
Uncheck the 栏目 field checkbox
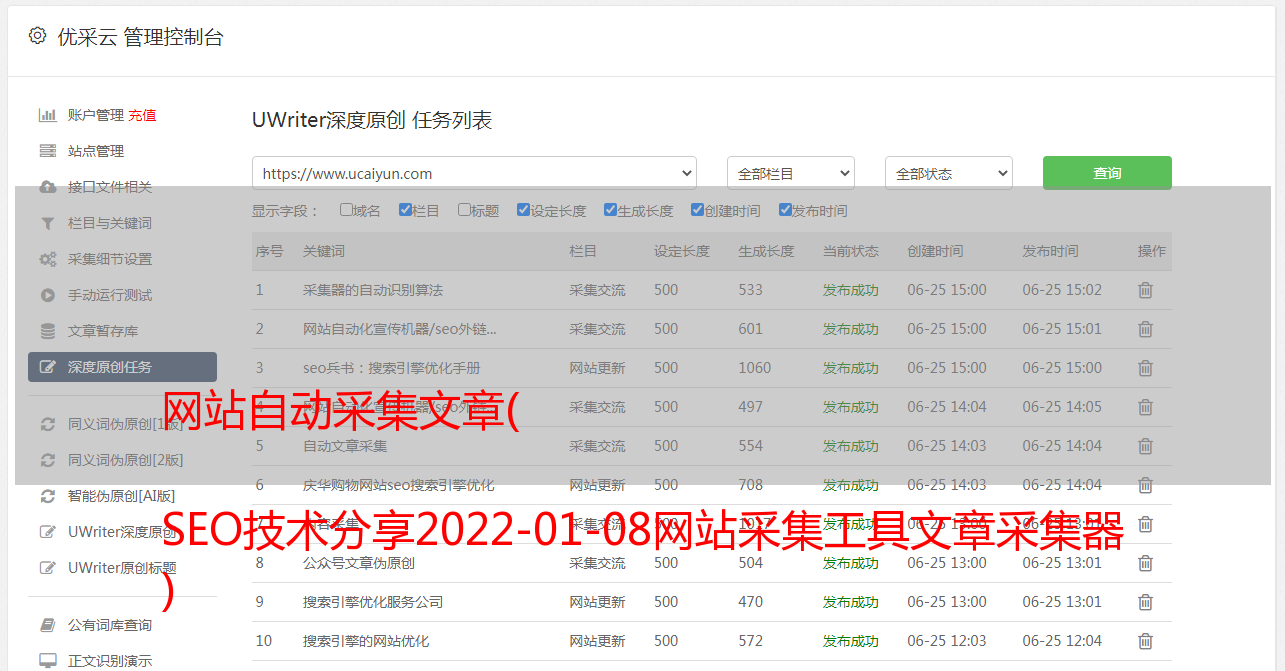click(405, 210)
